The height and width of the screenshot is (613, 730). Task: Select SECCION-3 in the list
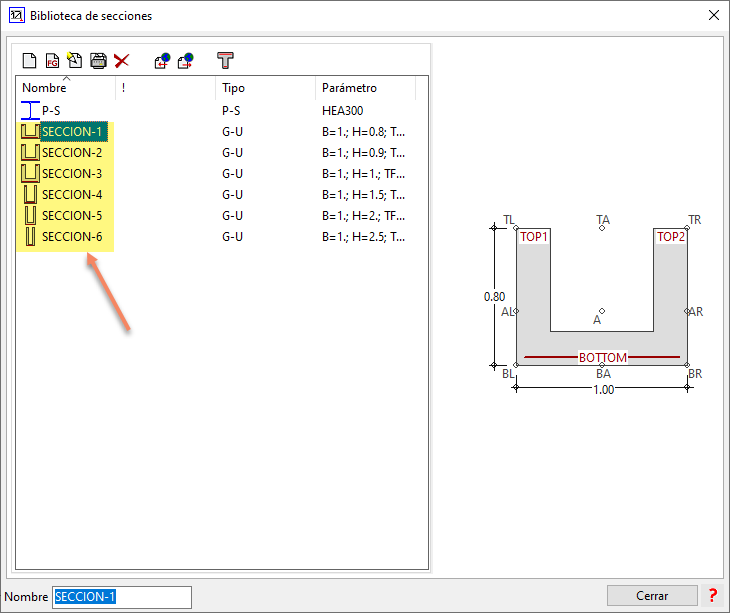coord(72,174)
